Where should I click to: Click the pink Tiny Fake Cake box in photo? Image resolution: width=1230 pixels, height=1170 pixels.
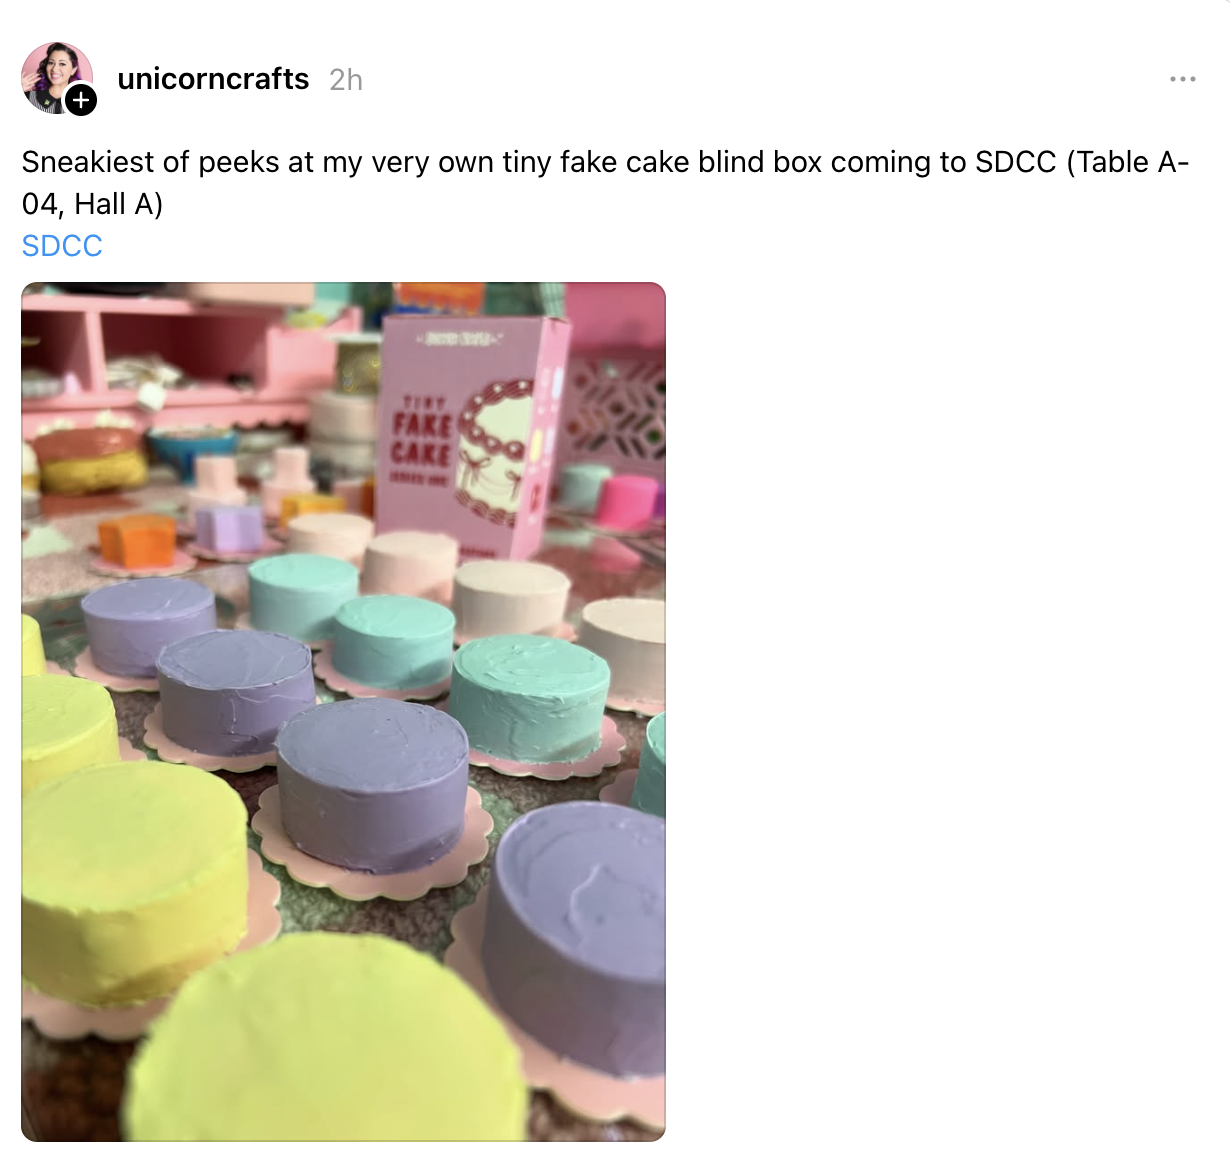click(x=470, y=435)
